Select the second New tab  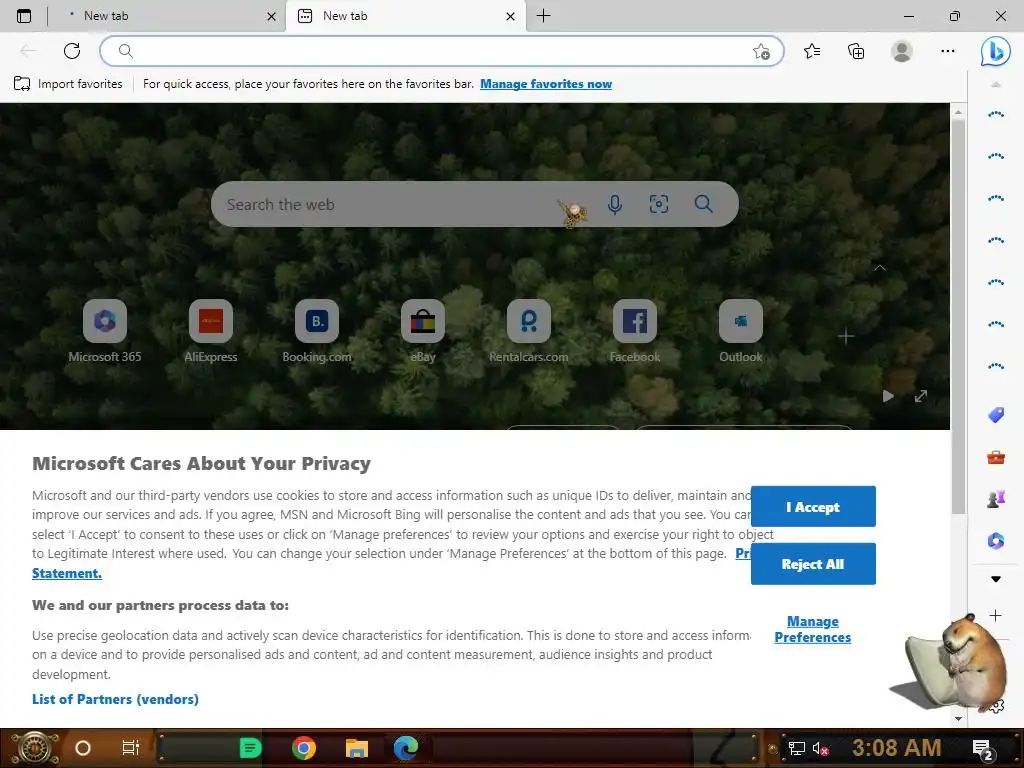coord(406,16)
